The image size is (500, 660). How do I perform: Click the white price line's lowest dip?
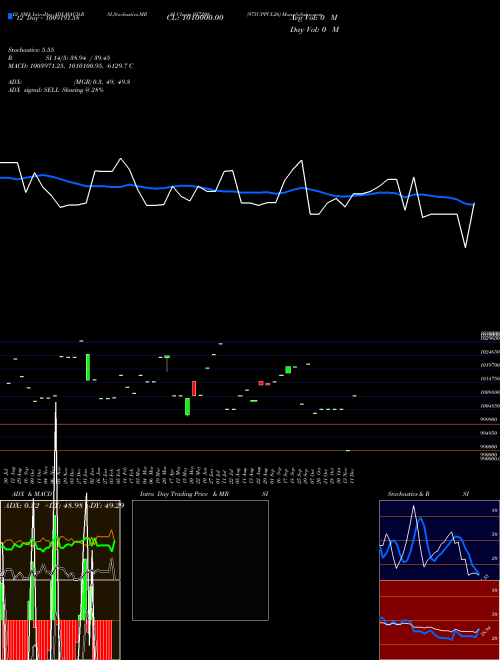coord(465,247)
